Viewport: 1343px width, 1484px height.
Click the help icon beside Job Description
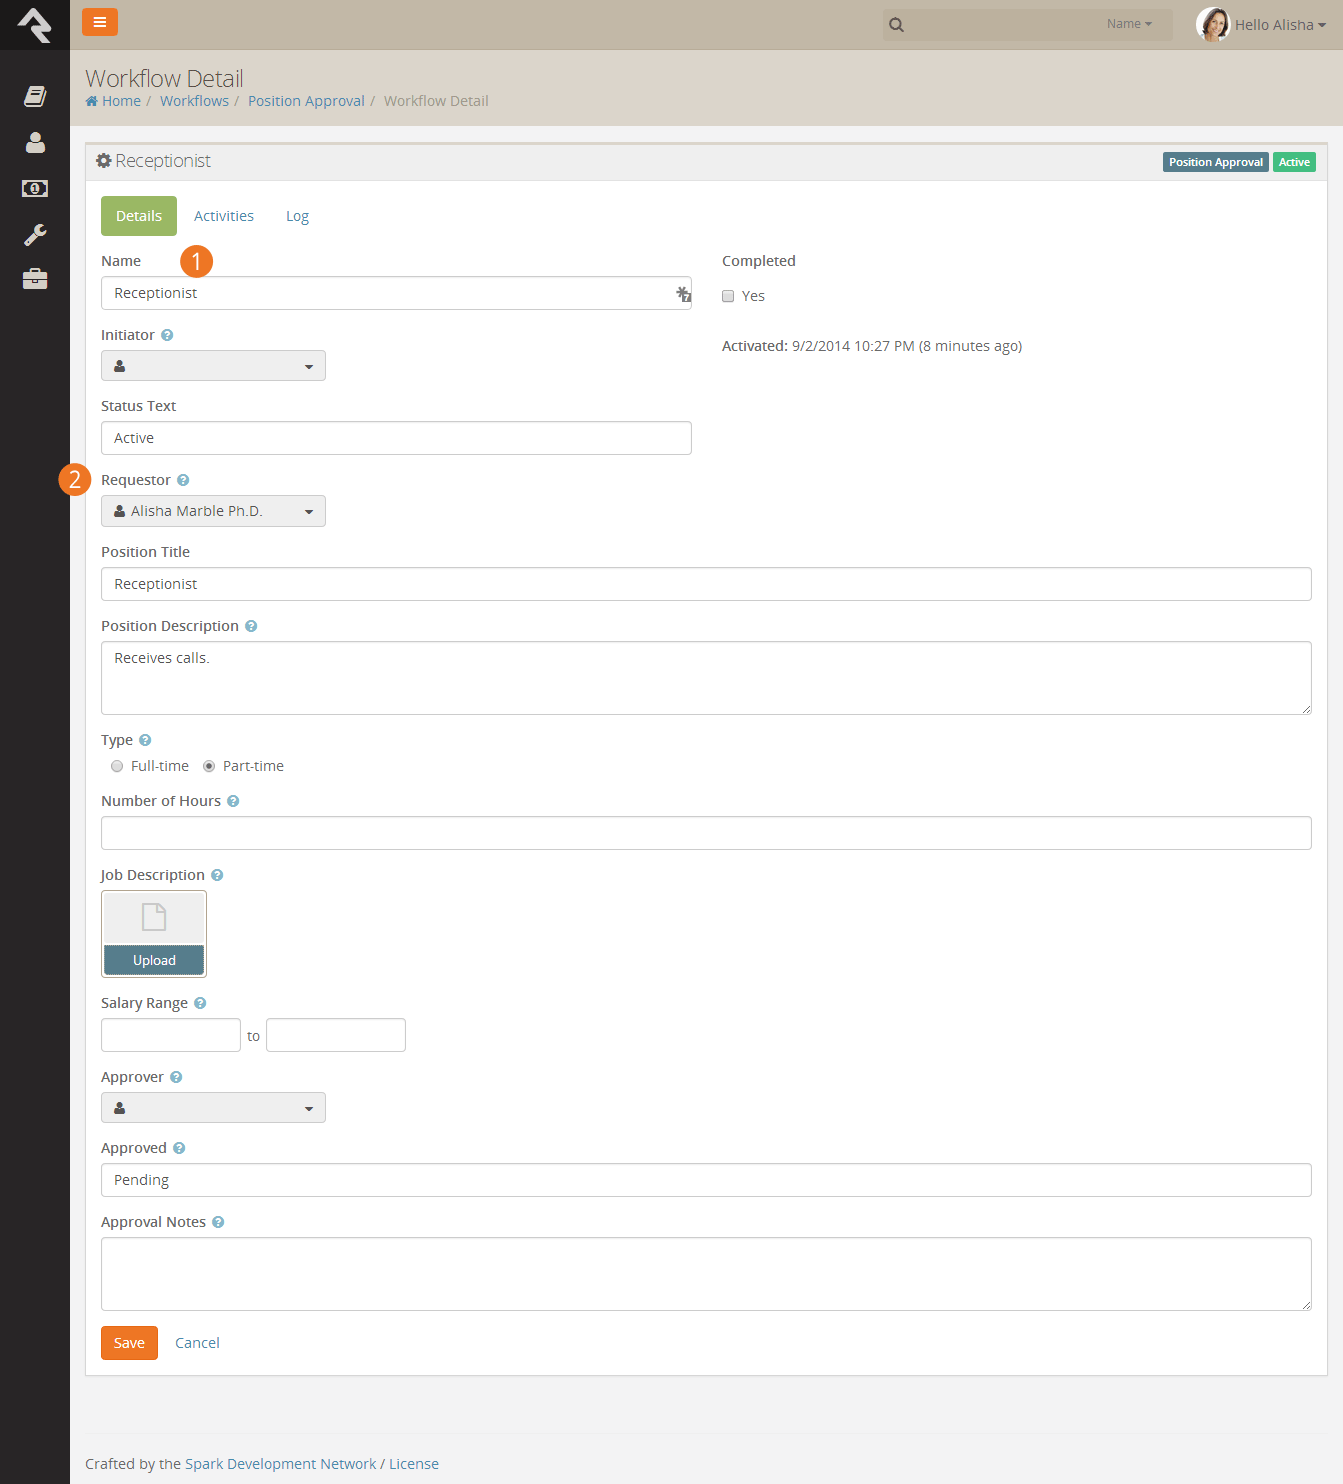tap(217, 875)
